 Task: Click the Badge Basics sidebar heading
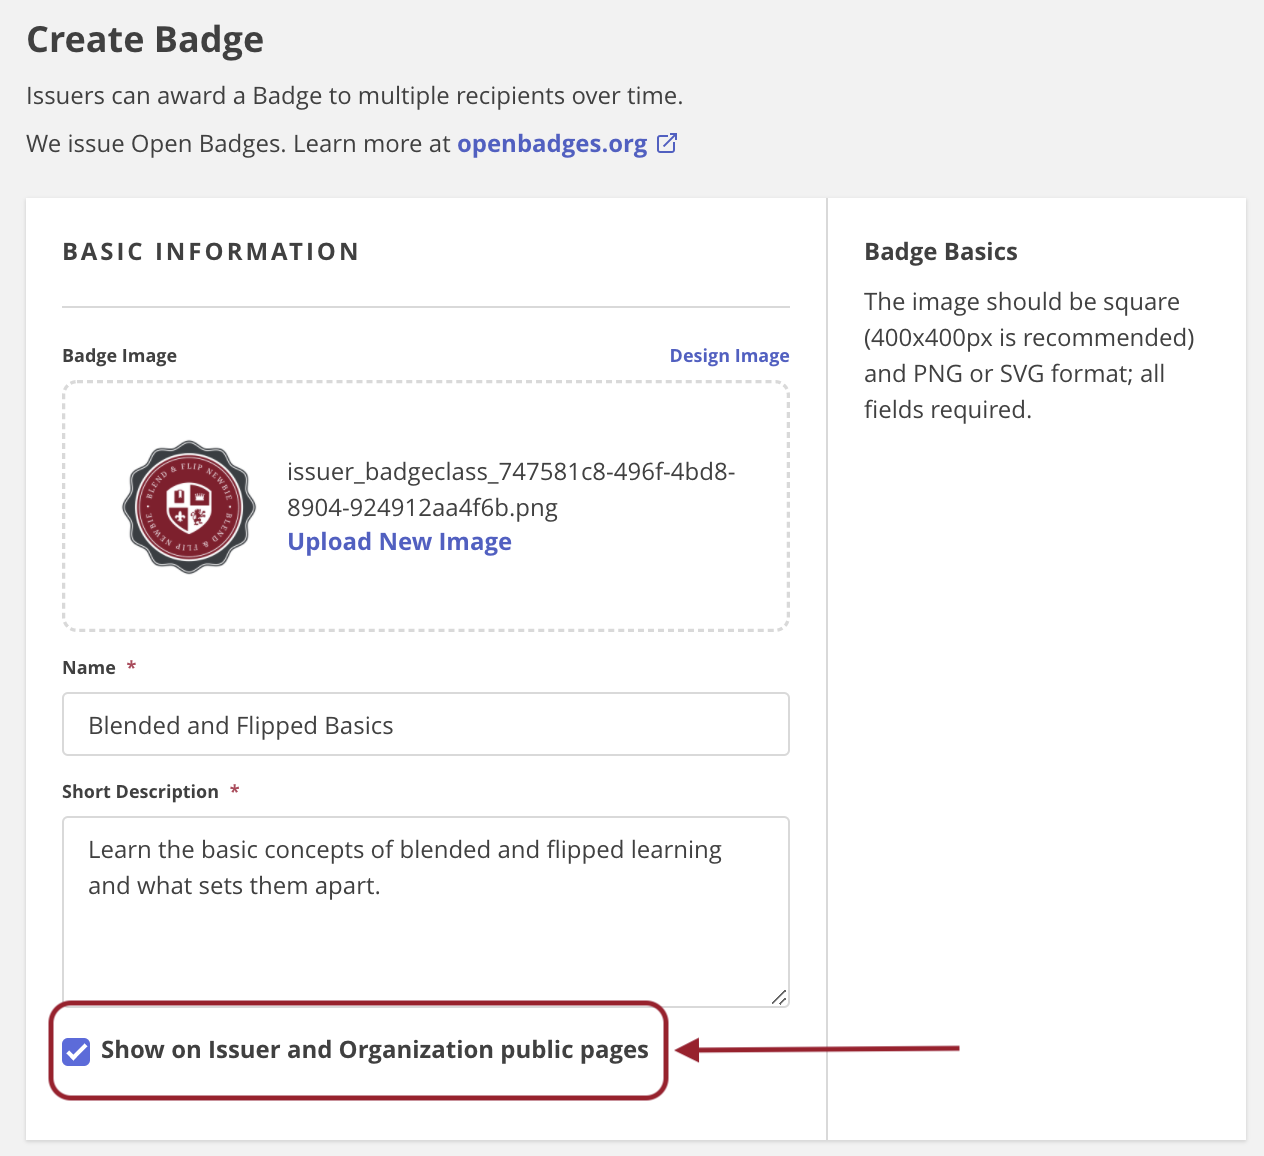(940, 252)
